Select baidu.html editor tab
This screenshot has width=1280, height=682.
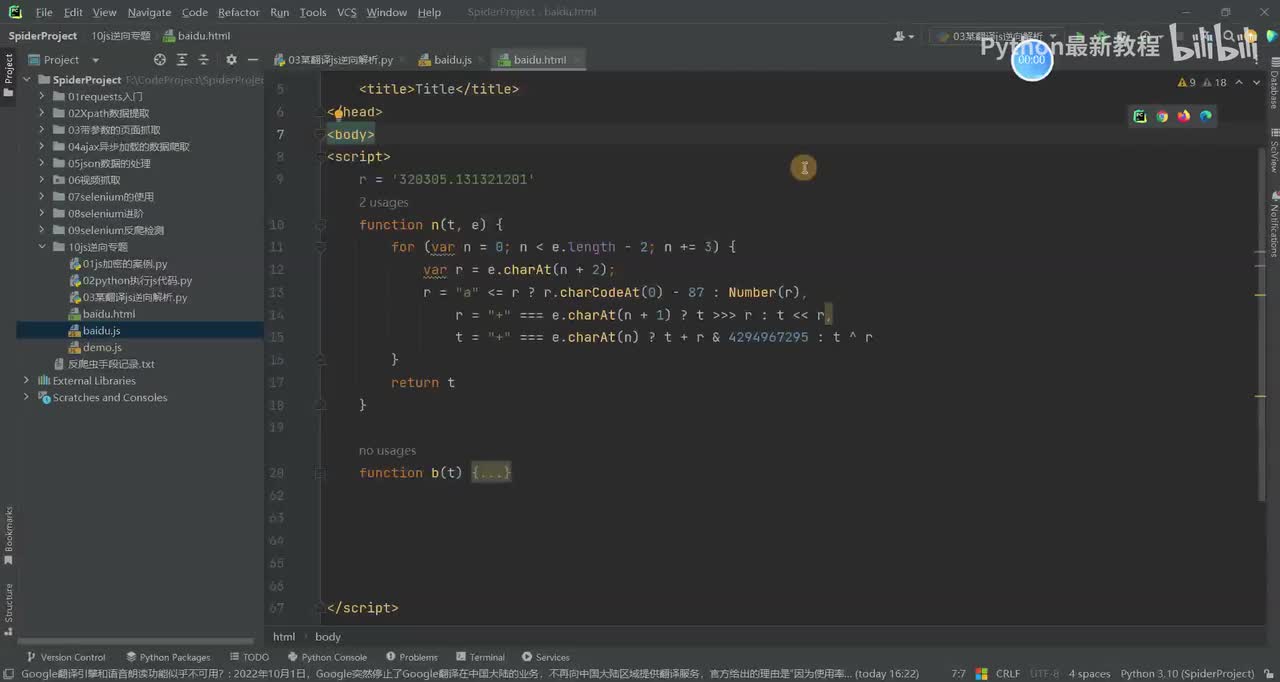pos(540,60)
